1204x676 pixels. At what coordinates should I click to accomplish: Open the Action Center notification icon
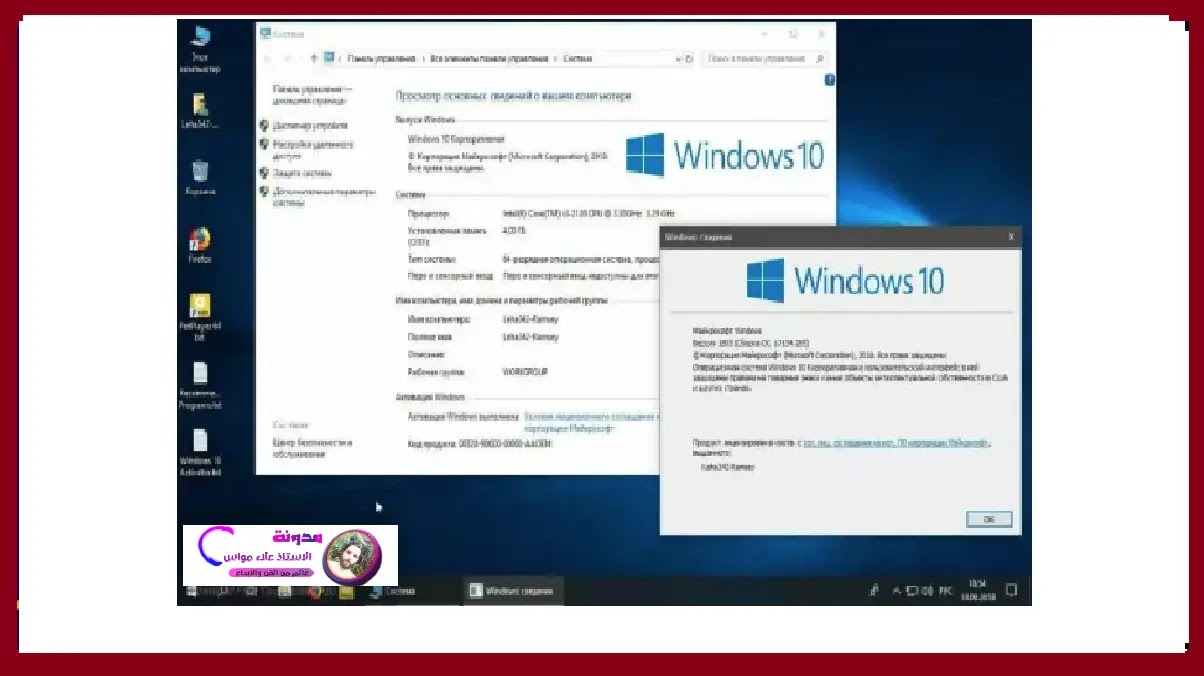pos(1011,591)
